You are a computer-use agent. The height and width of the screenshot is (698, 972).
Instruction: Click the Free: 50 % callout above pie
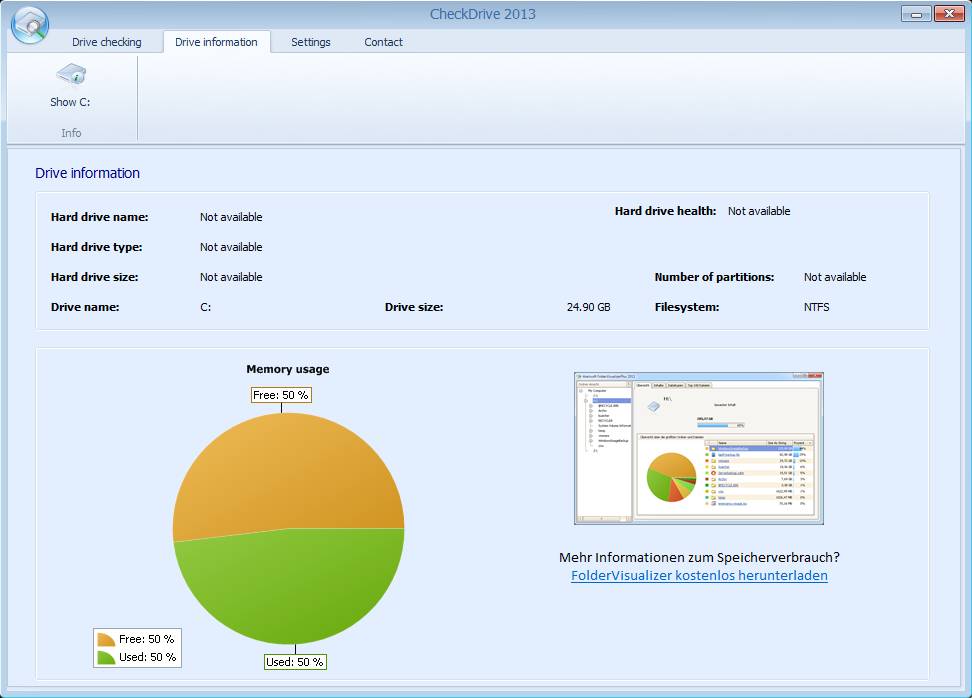click(281, 395)
